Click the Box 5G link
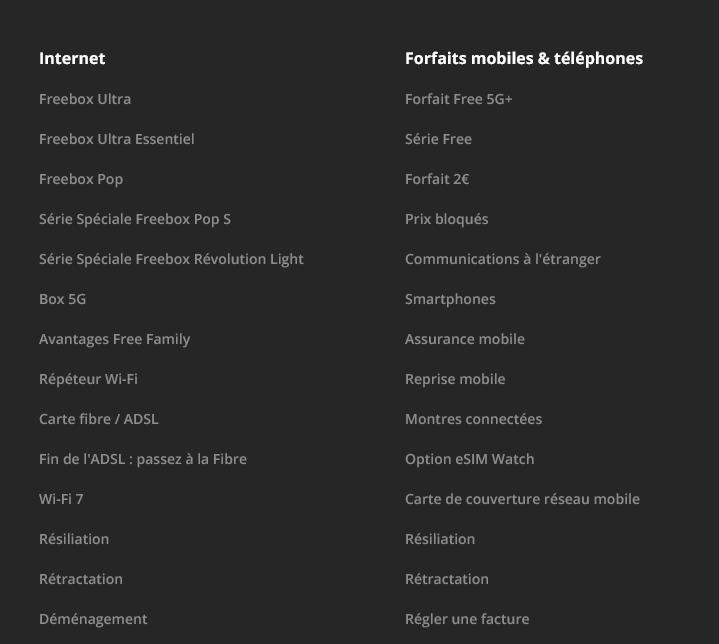Screen dimensions: 719x644 click(x=62, y=299)
